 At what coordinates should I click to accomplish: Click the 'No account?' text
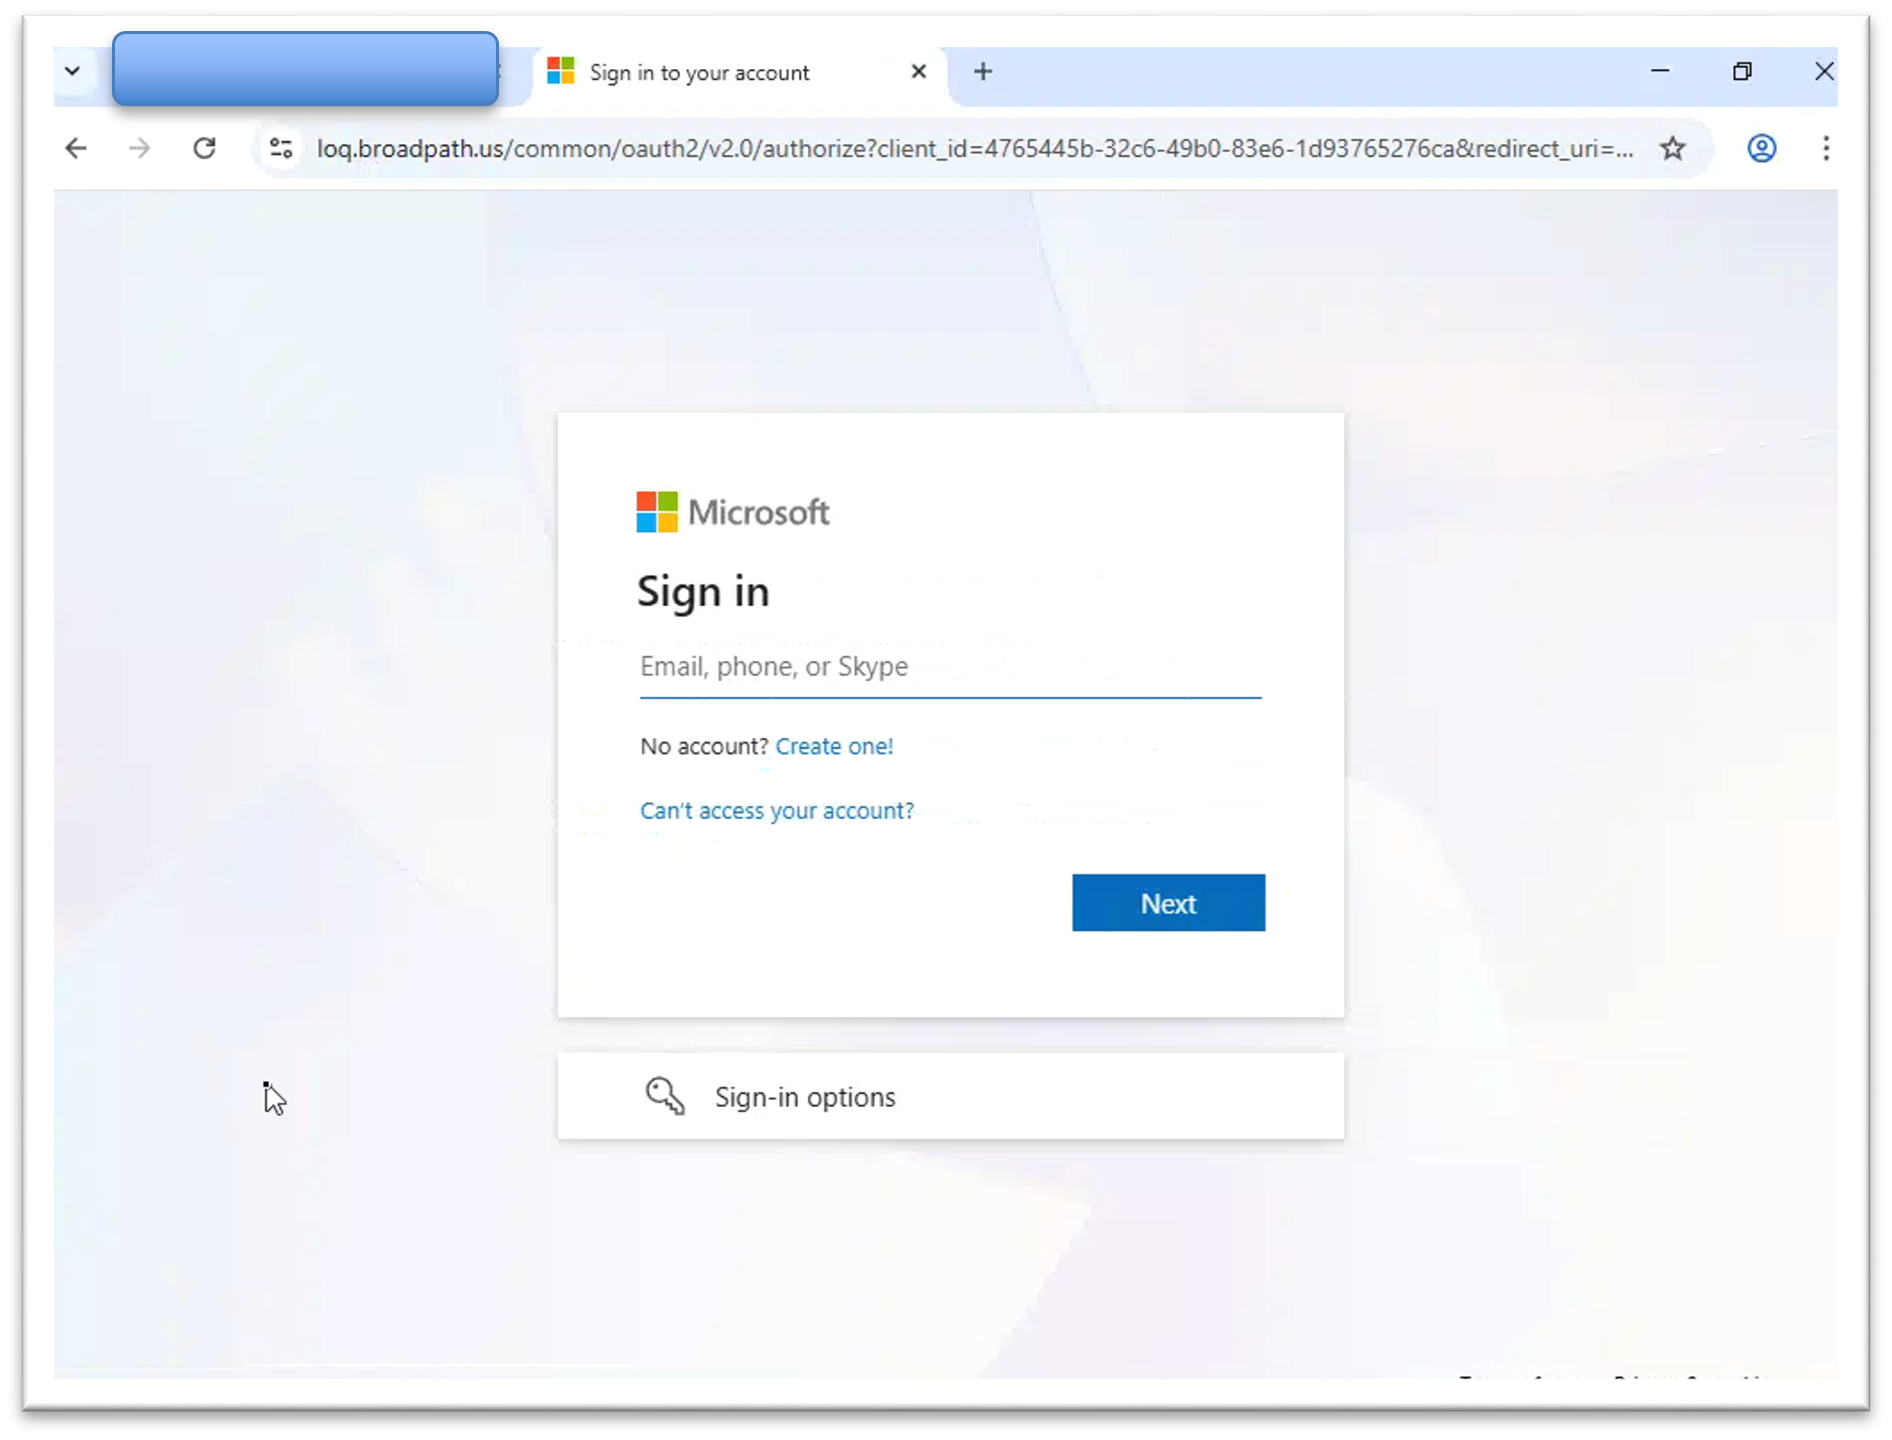704,747
